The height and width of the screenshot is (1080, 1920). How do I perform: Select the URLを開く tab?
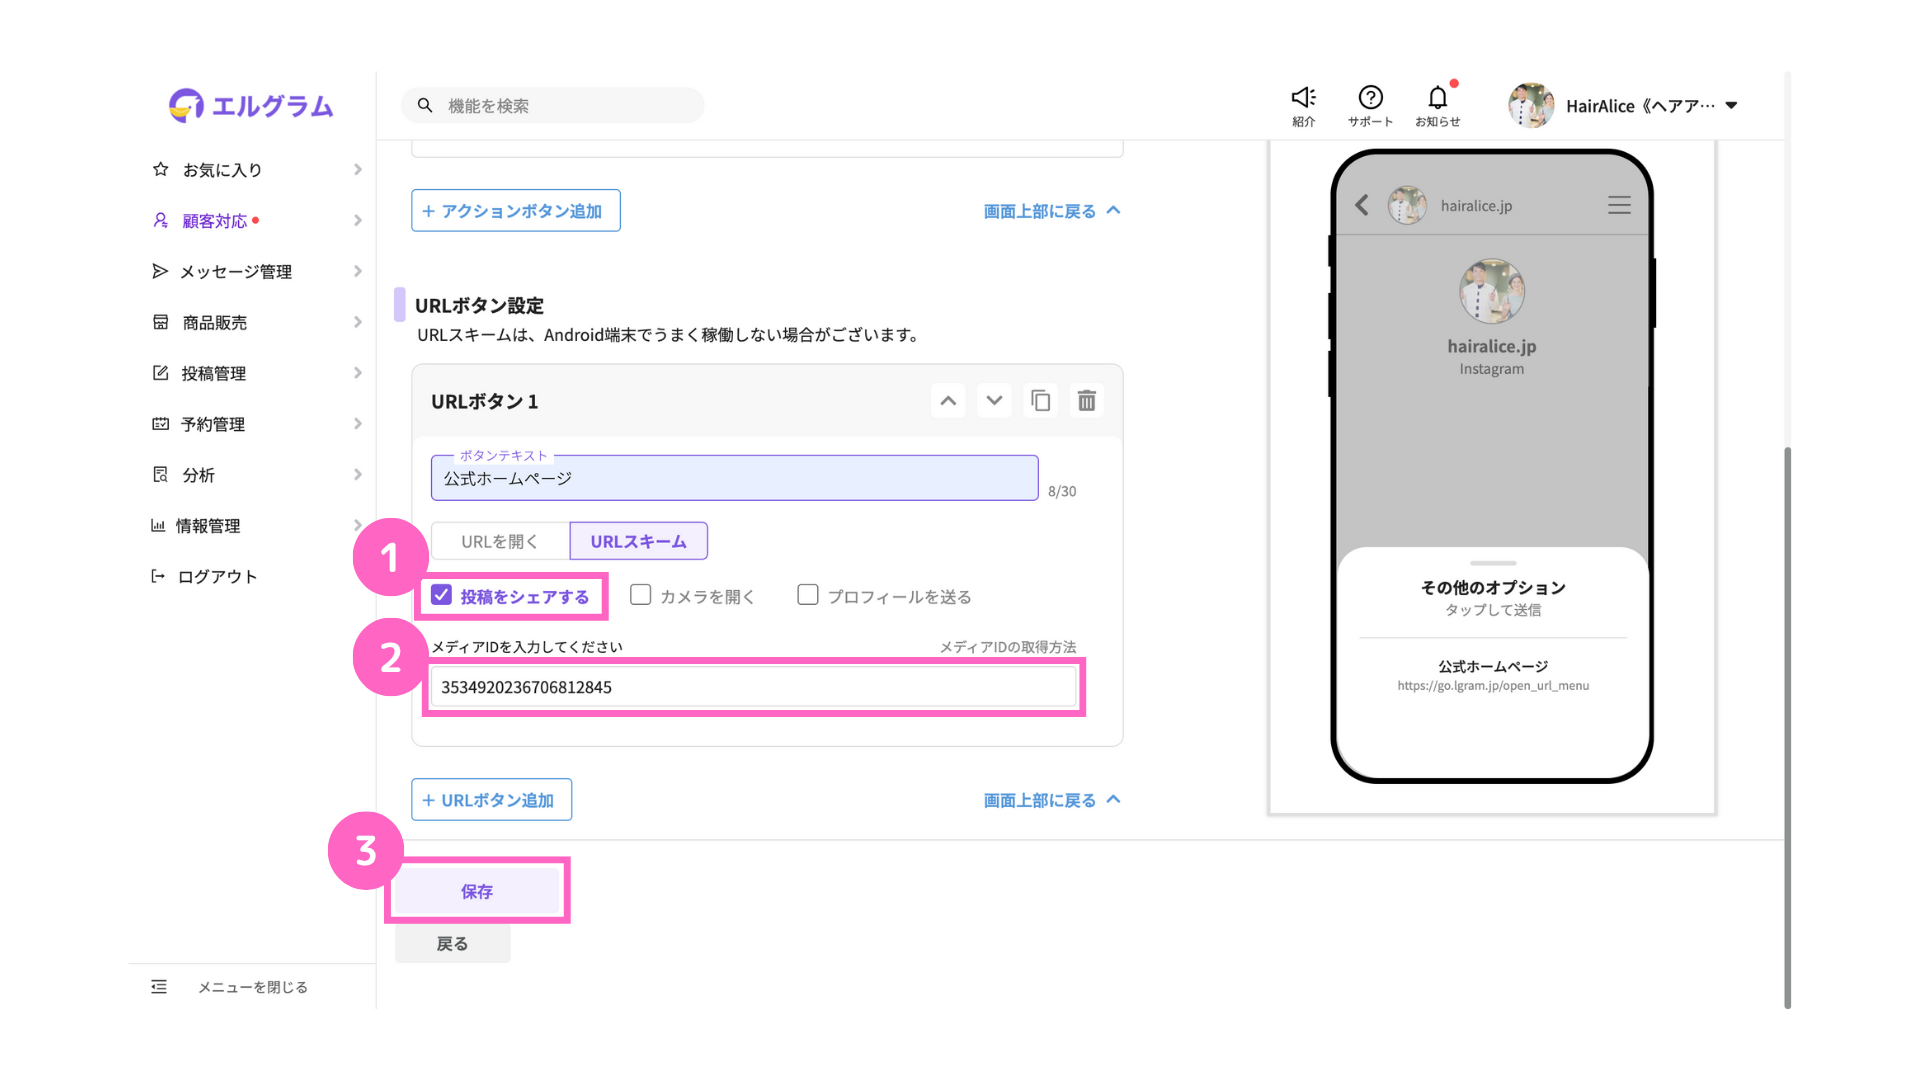point(500,541)
